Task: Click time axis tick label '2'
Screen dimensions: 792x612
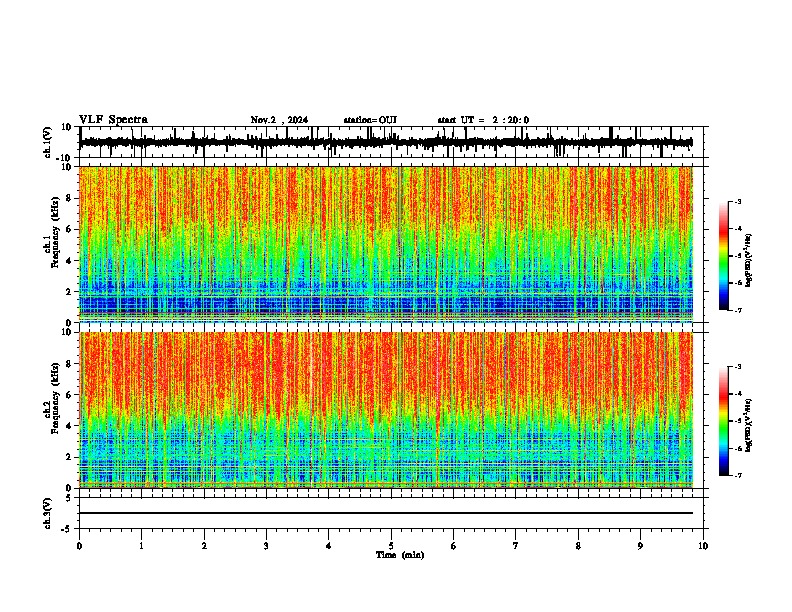Action: tap(204, 546)
